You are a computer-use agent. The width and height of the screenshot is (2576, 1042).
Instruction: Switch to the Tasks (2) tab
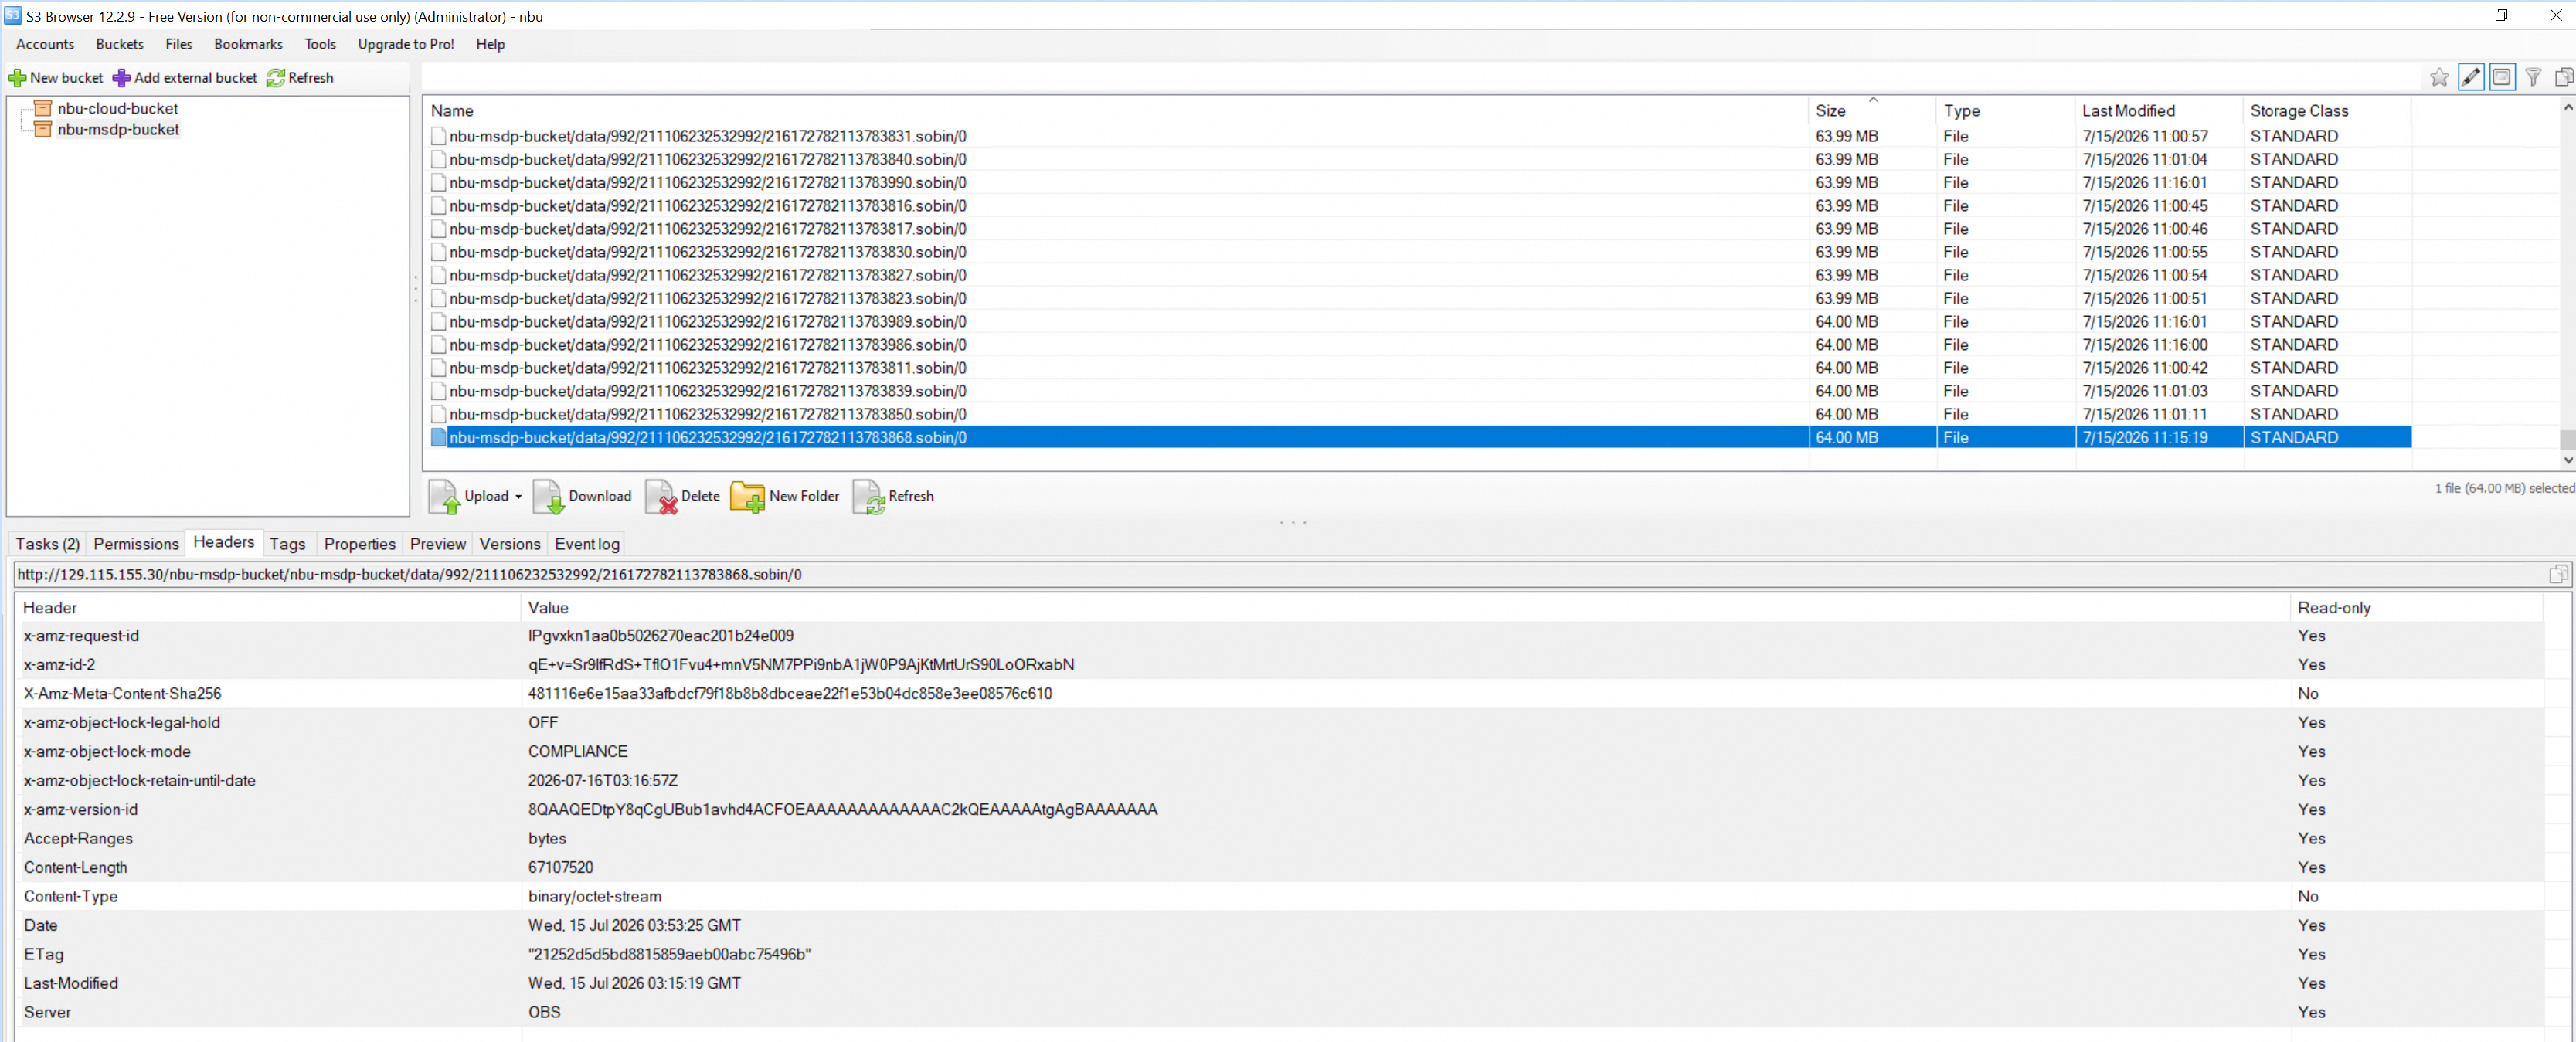tap(47, 544)
